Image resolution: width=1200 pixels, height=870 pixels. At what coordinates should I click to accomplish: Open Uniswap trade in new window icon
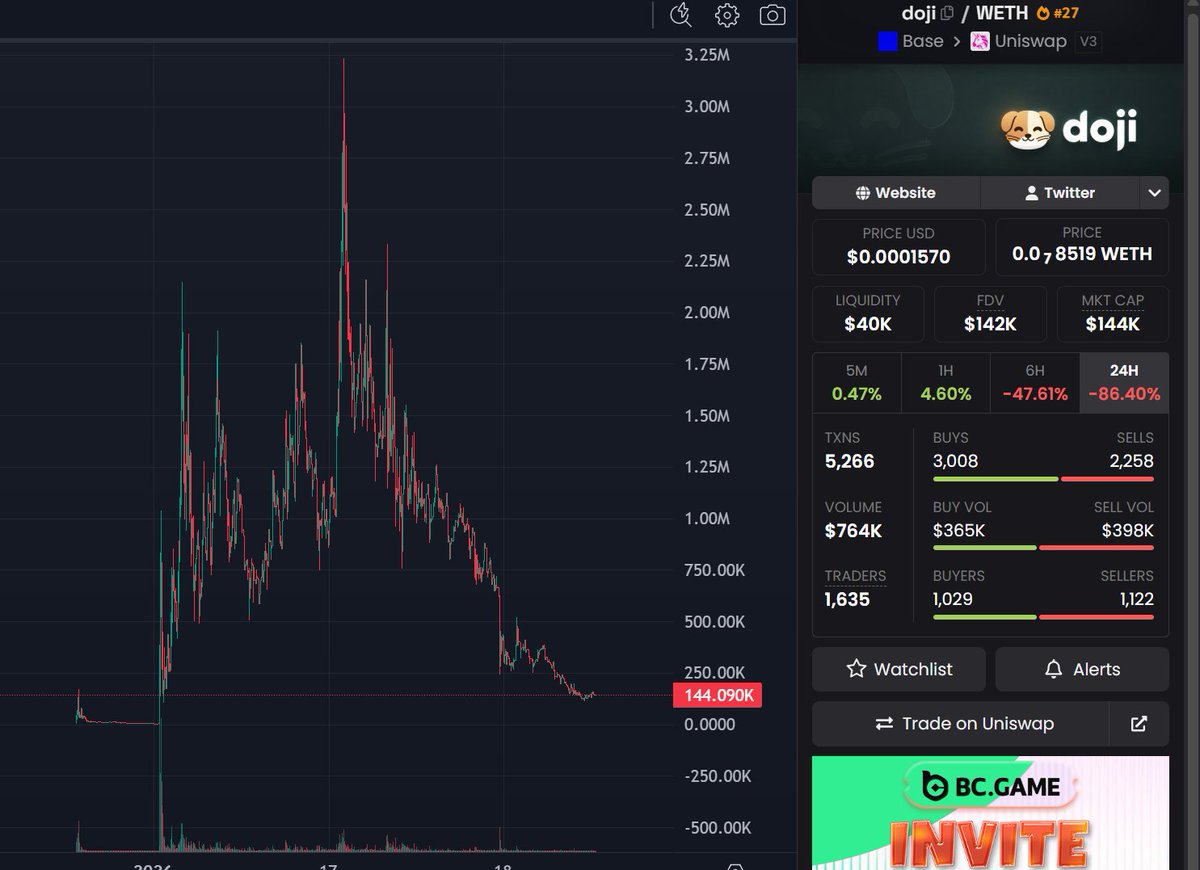tap(1139, 724)
